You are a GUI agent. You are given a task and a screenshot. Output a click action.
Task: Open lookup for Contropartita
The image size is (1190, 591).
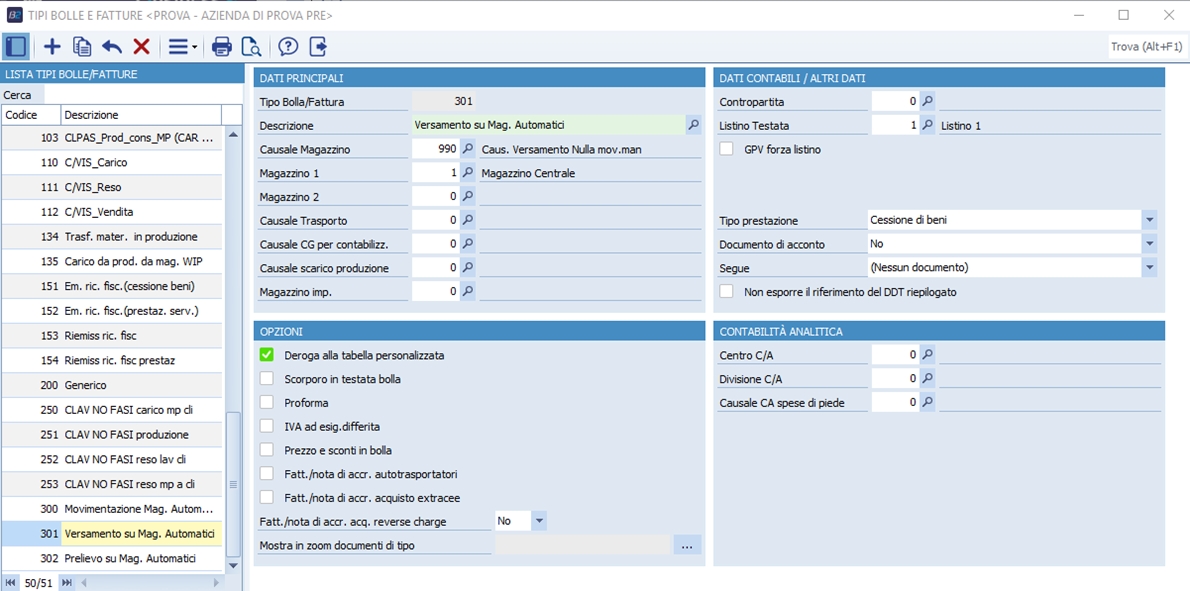tap(927, 101)
